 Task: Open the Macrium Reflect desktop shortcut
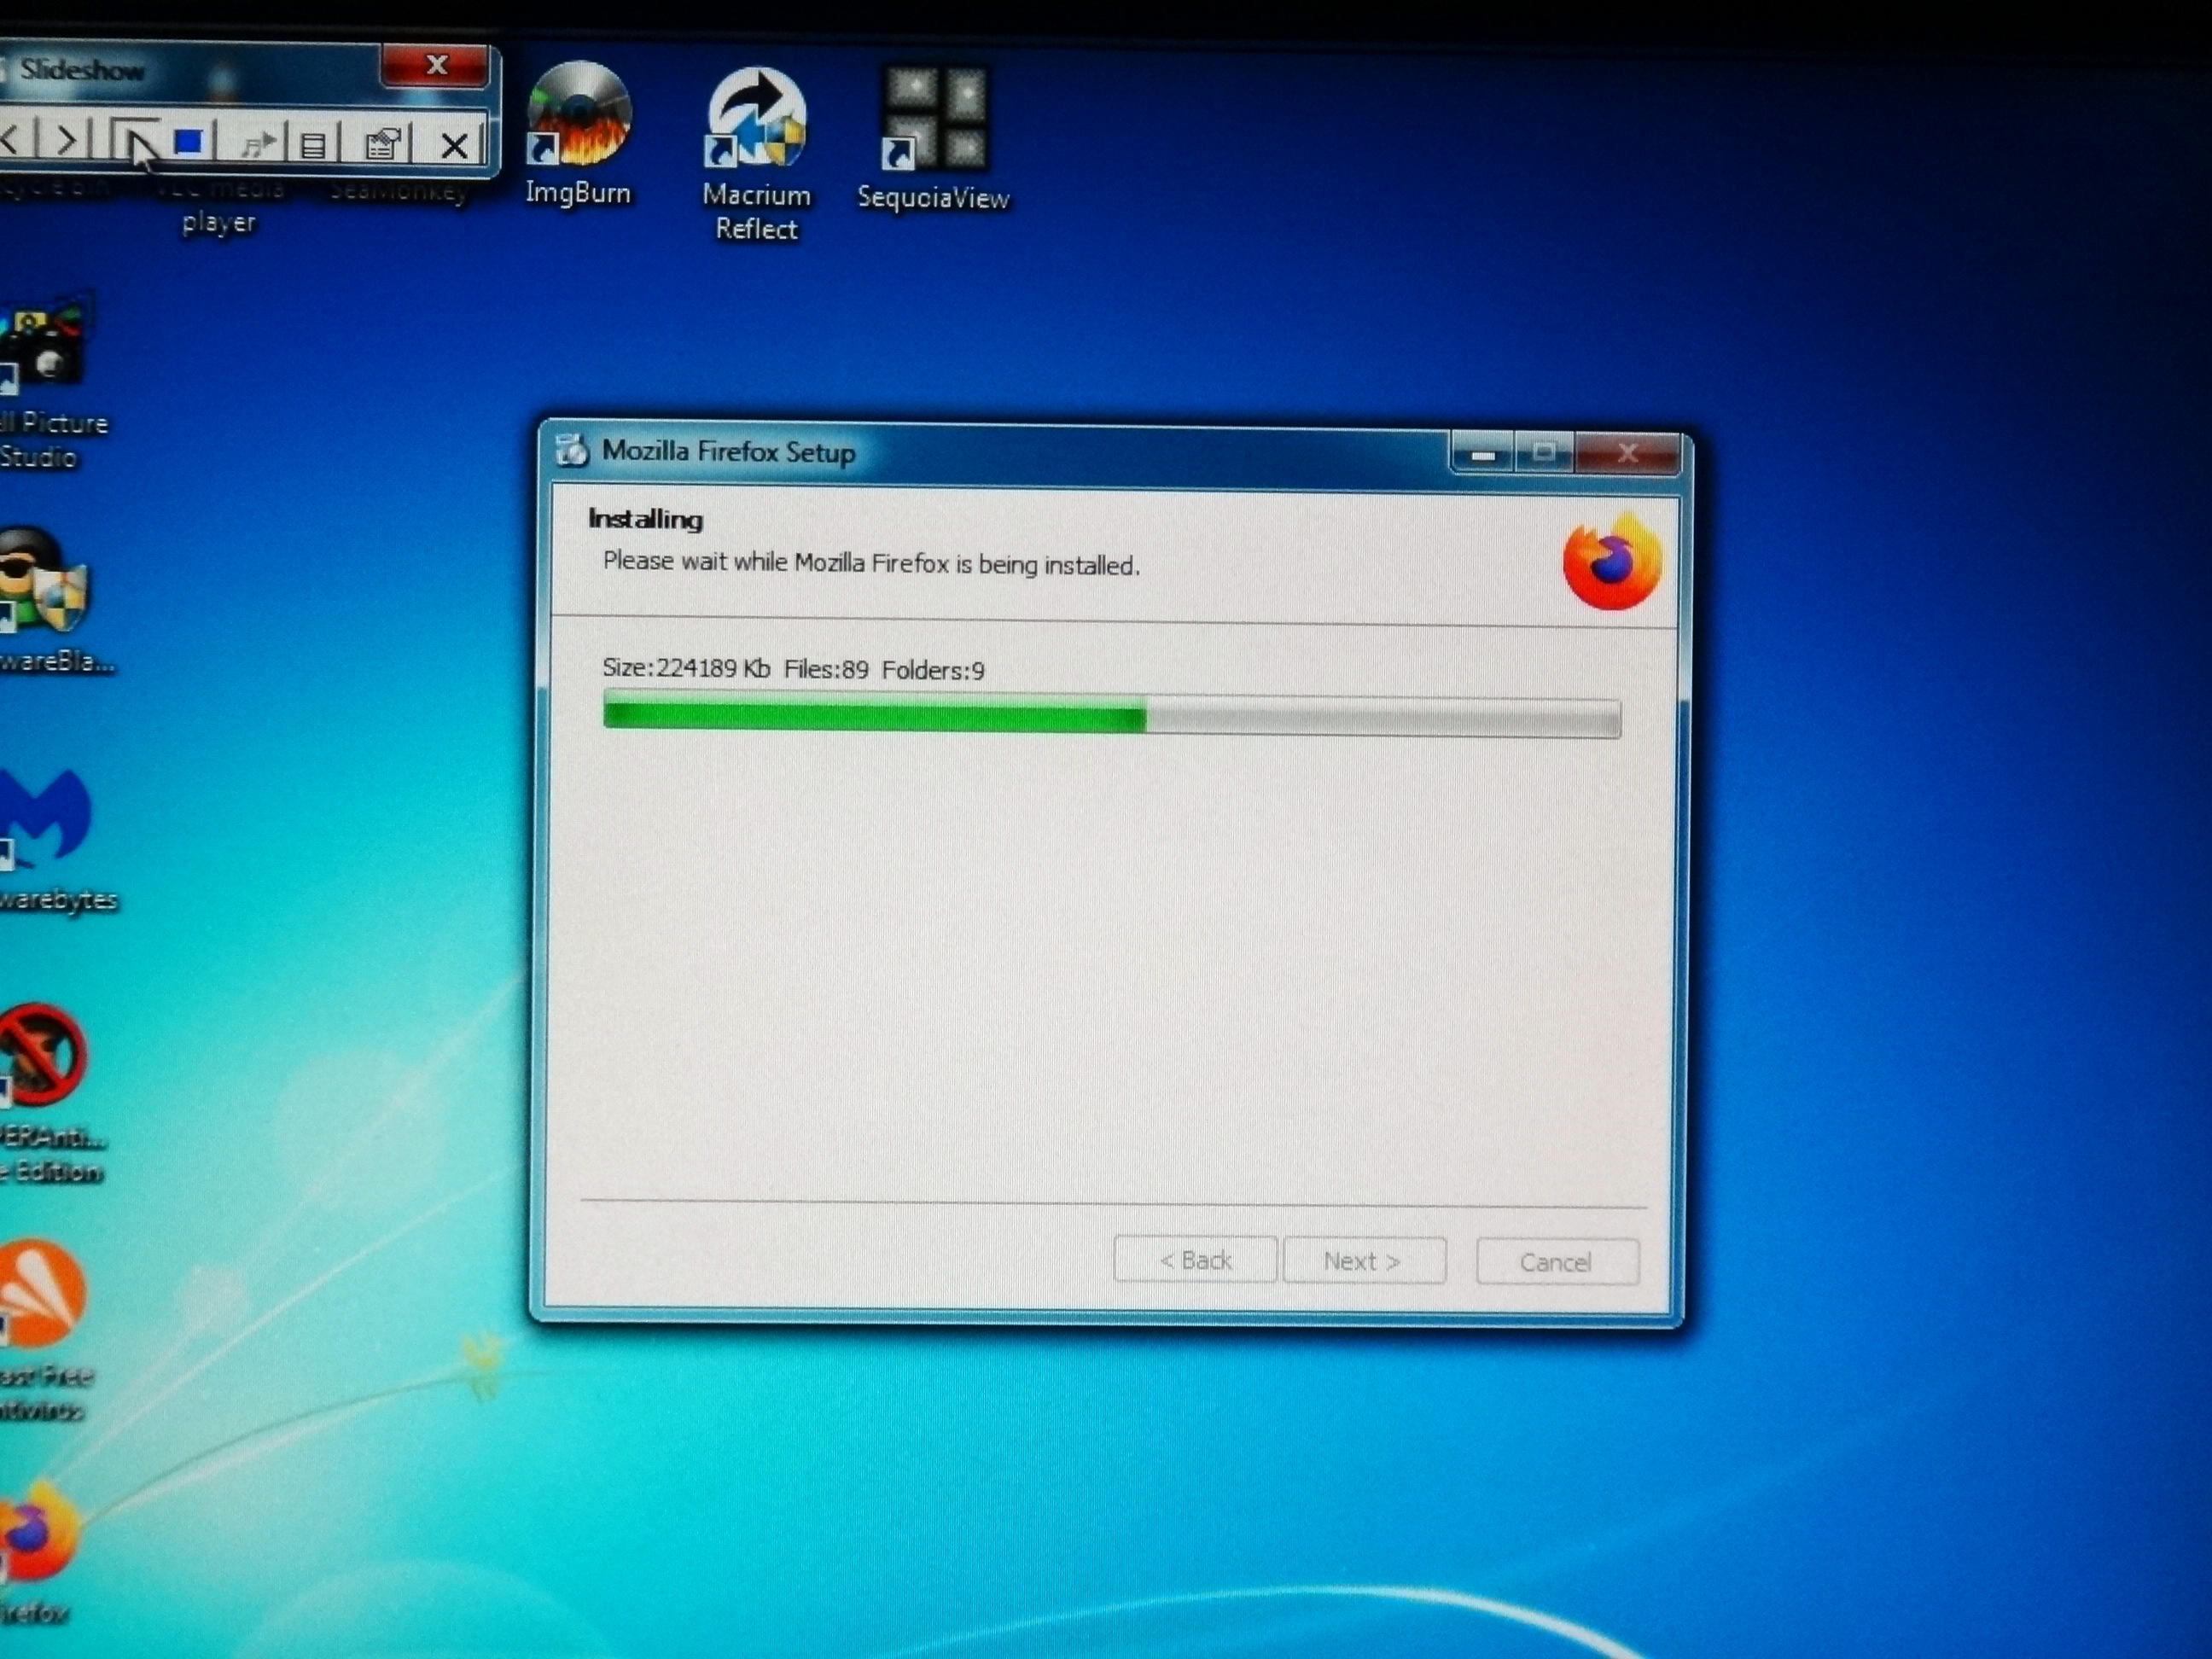(756, 154)
